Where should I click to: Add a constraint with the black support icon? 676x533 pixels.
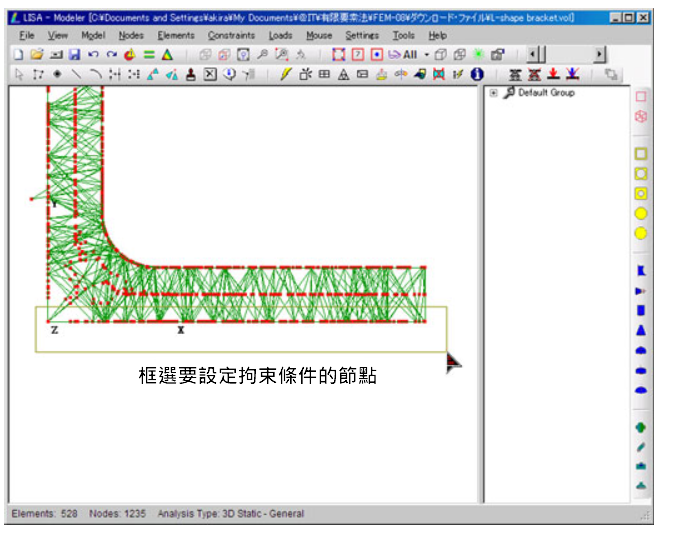(x=515, y=75)
